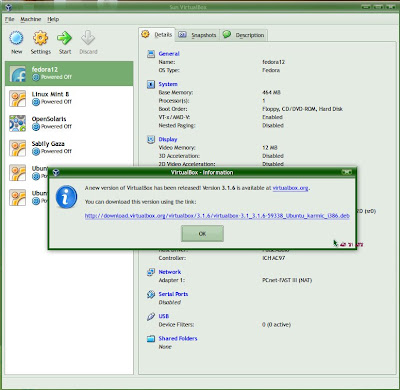Click the VirtualBox icon in dialog title bar
The width and height of the screenshot is (400, 390).
coord(56,172)
